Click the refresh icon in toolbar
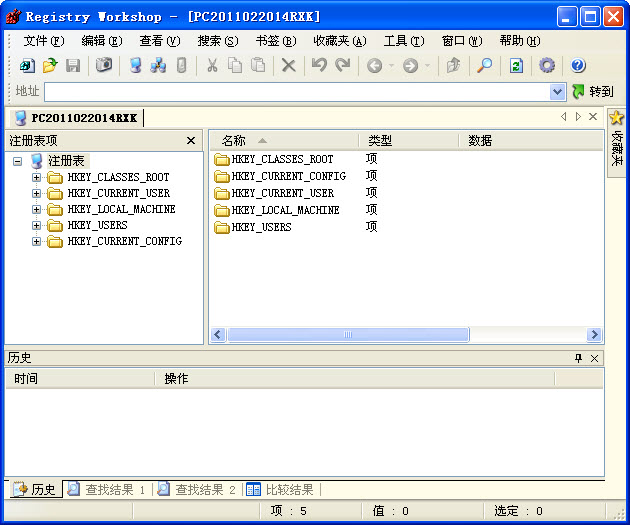The width and height of the screenshot is (630, 525). (516, 65)
